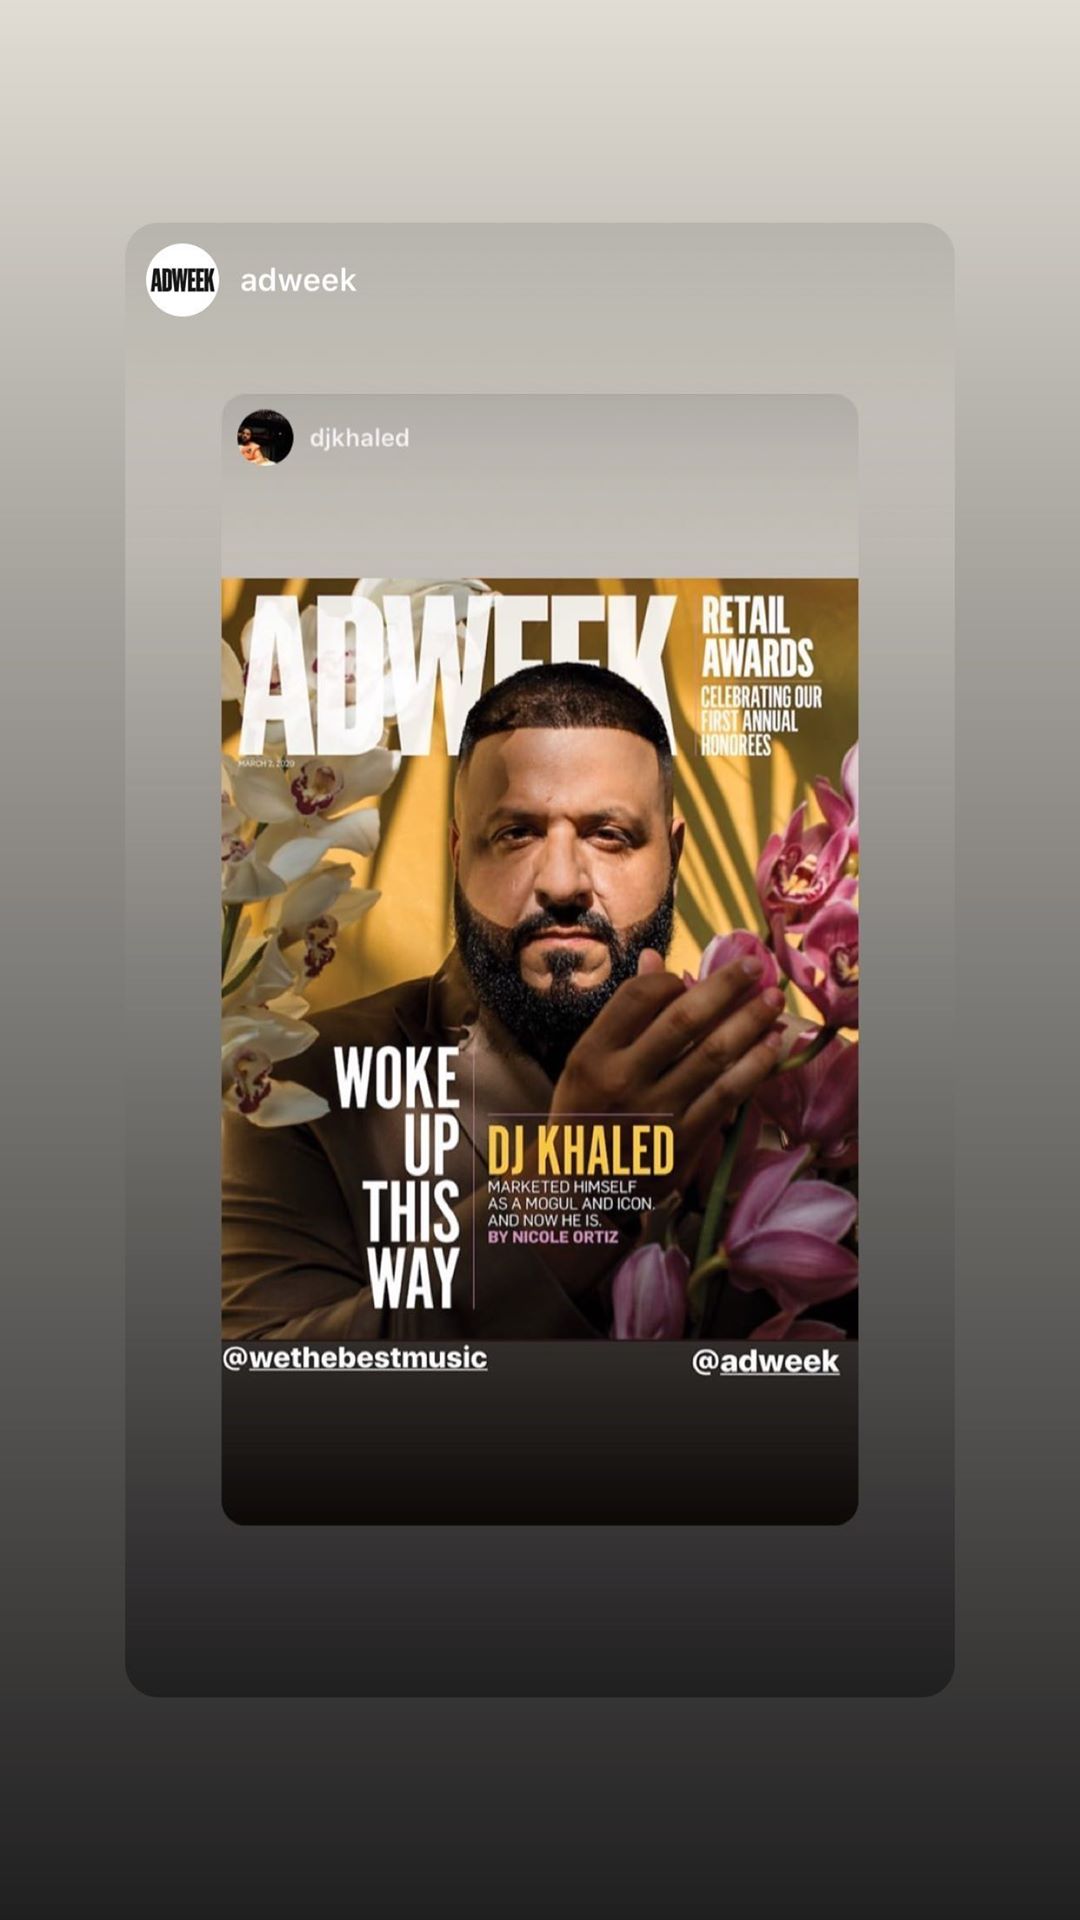Click 'Marketed himself as a mogul' subtitle

point(571,1203)
